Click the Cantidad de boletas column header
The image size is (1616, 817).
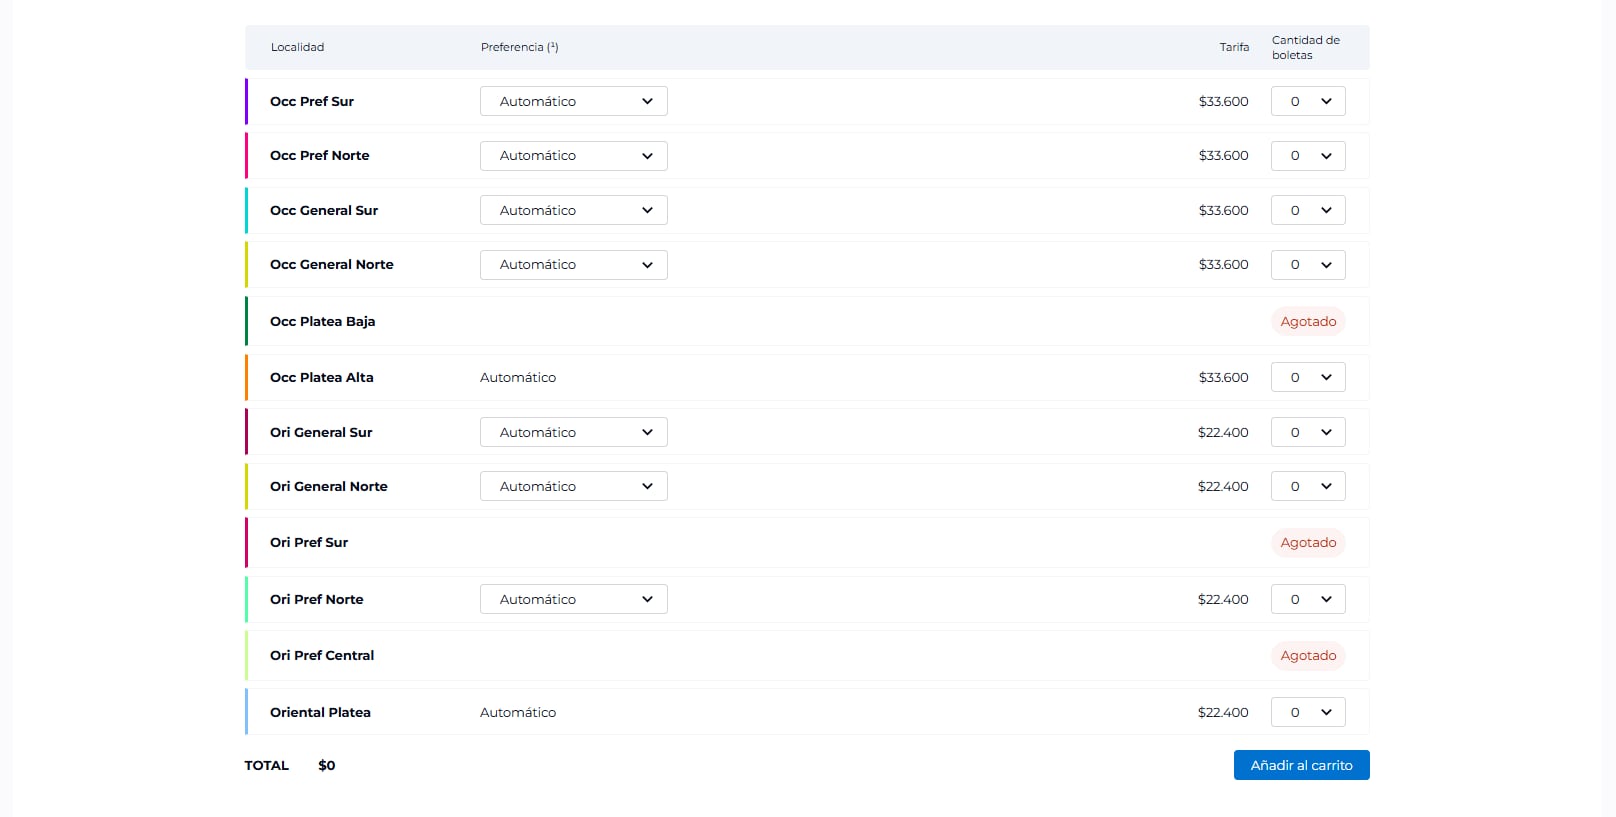(x=1306, y=47)
